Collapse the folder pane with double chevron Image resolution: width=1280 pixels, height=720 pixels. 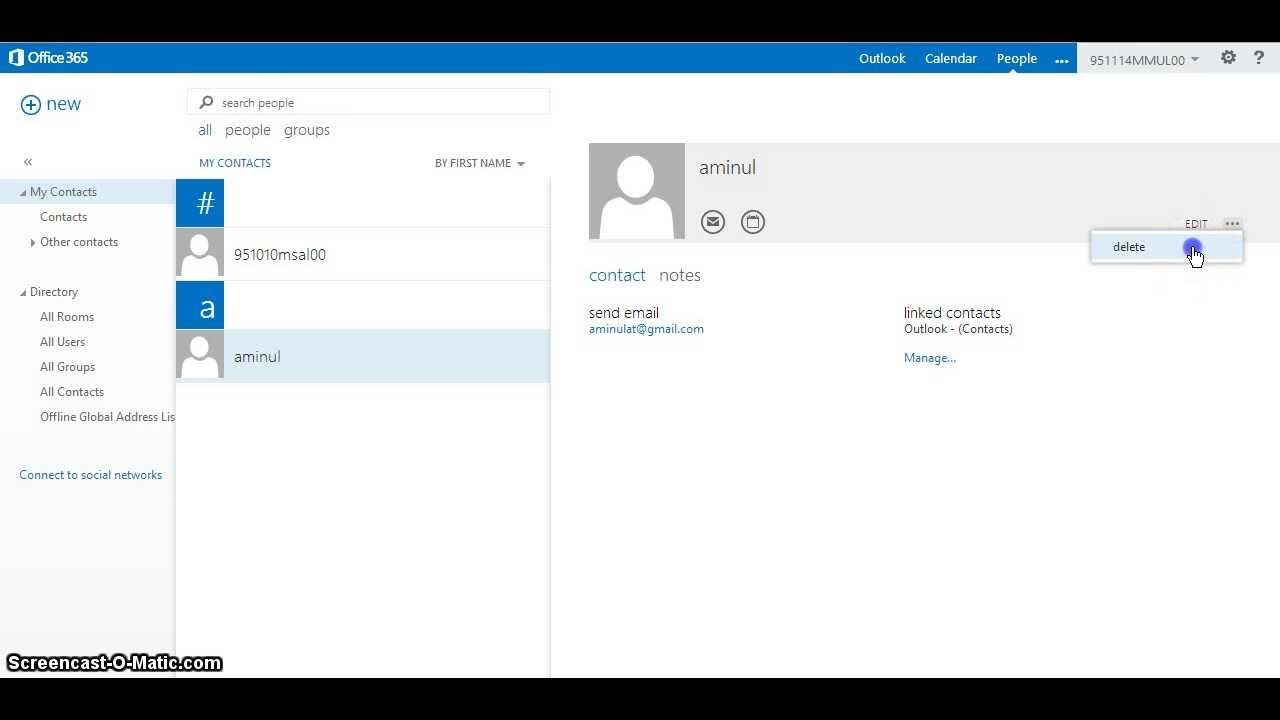coord(28,162)
